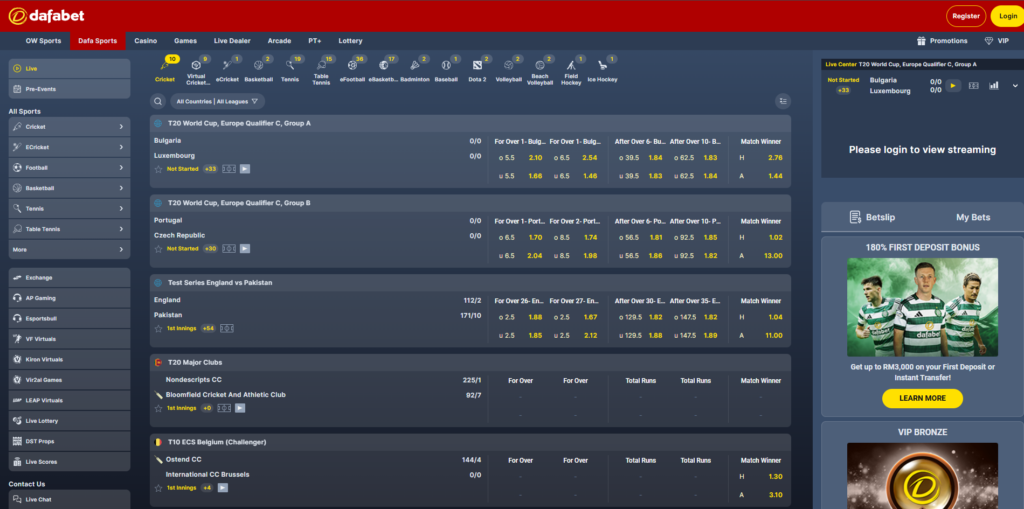This screenshot has height=509, width=1024.
Task: Favorite the Portugal vs Czech Republic star
Action: [x=158, y=248]
